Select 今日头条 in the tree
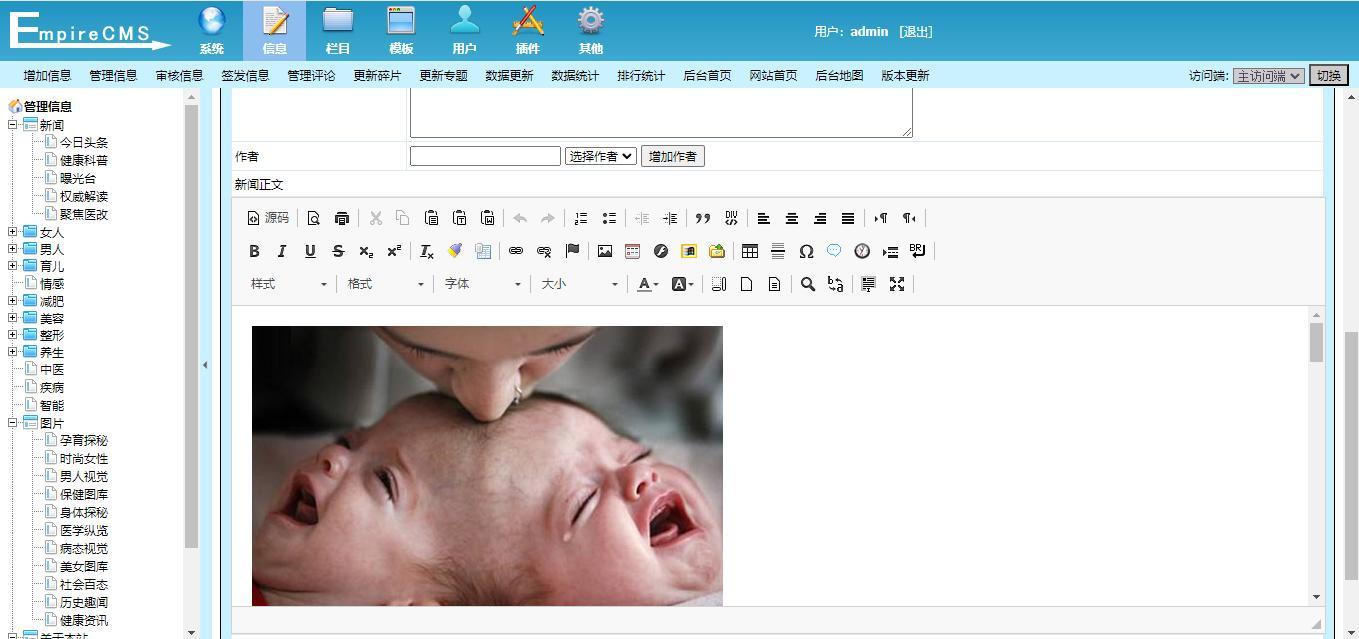Screen dimensions: 1359x639 coord(84,143)
